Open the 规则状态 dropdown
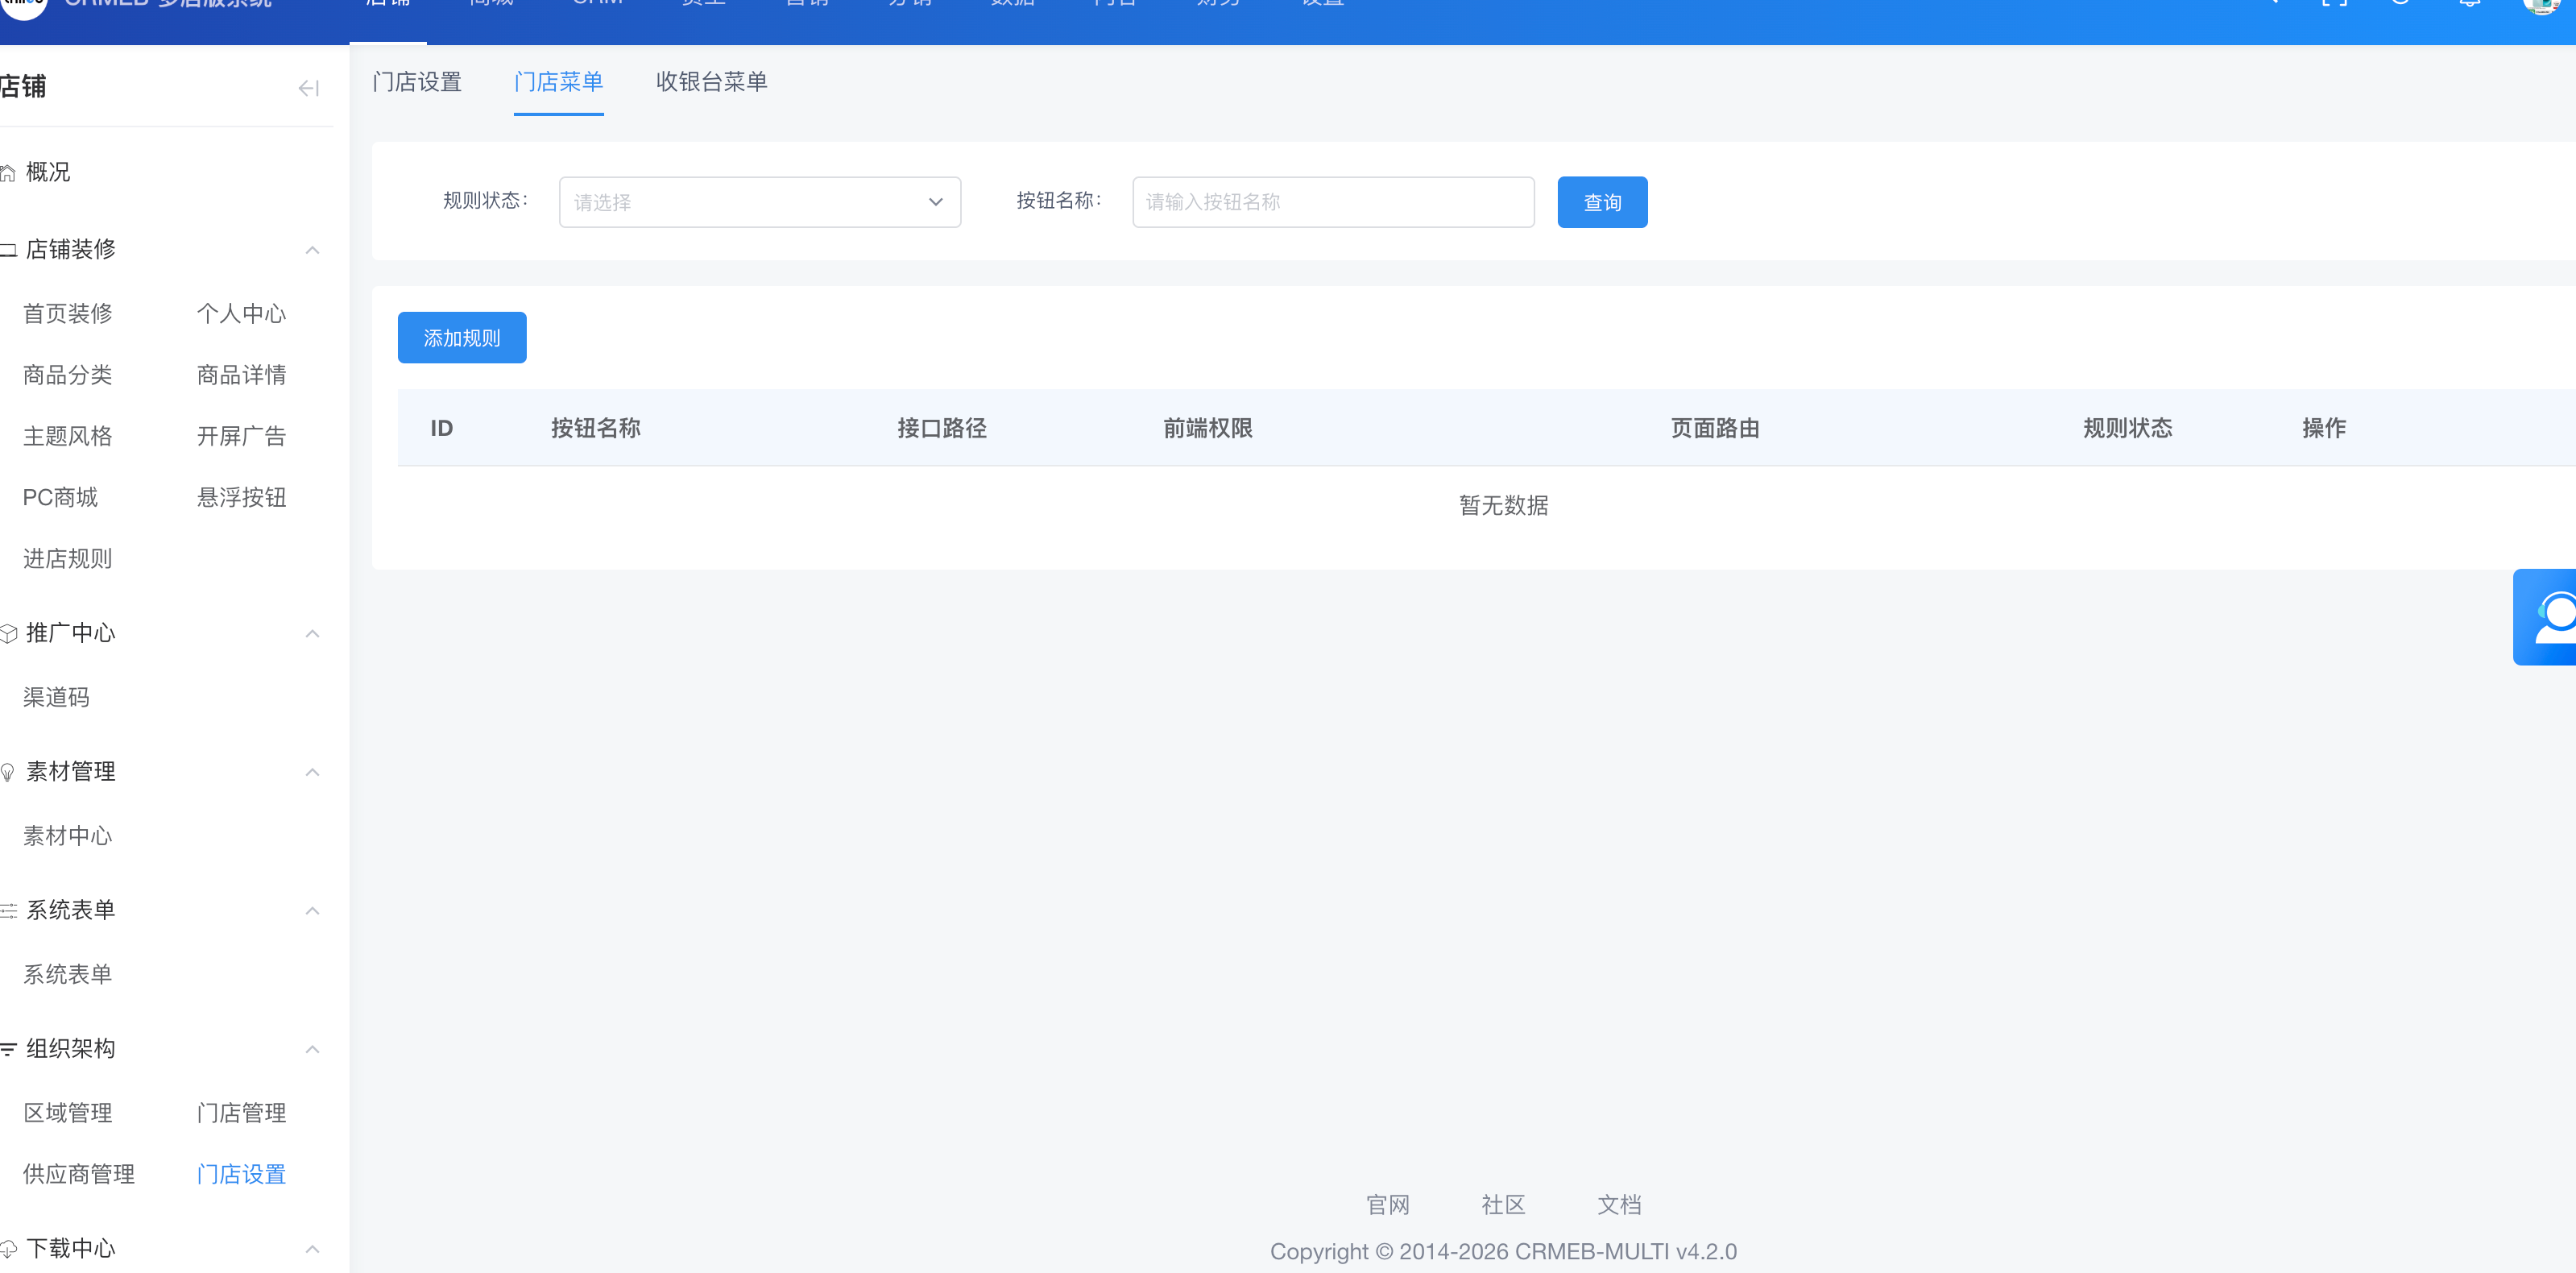 pos(760,202)
